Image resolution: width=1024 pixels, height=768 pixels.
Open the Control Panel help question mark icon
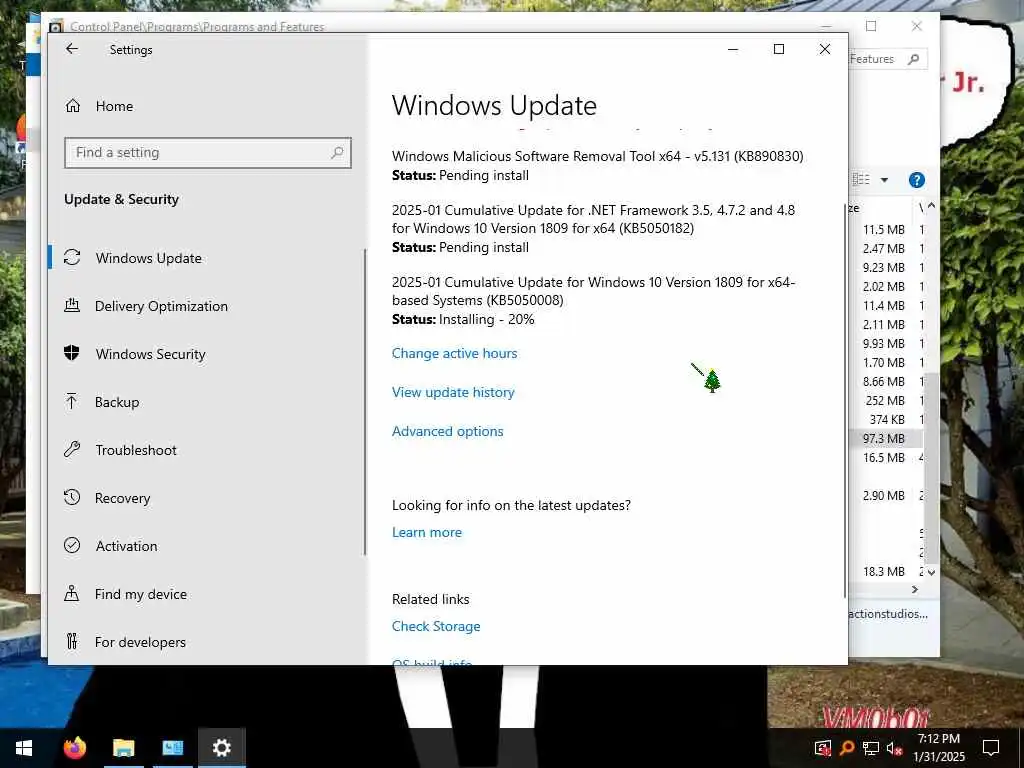coord(916,180)
